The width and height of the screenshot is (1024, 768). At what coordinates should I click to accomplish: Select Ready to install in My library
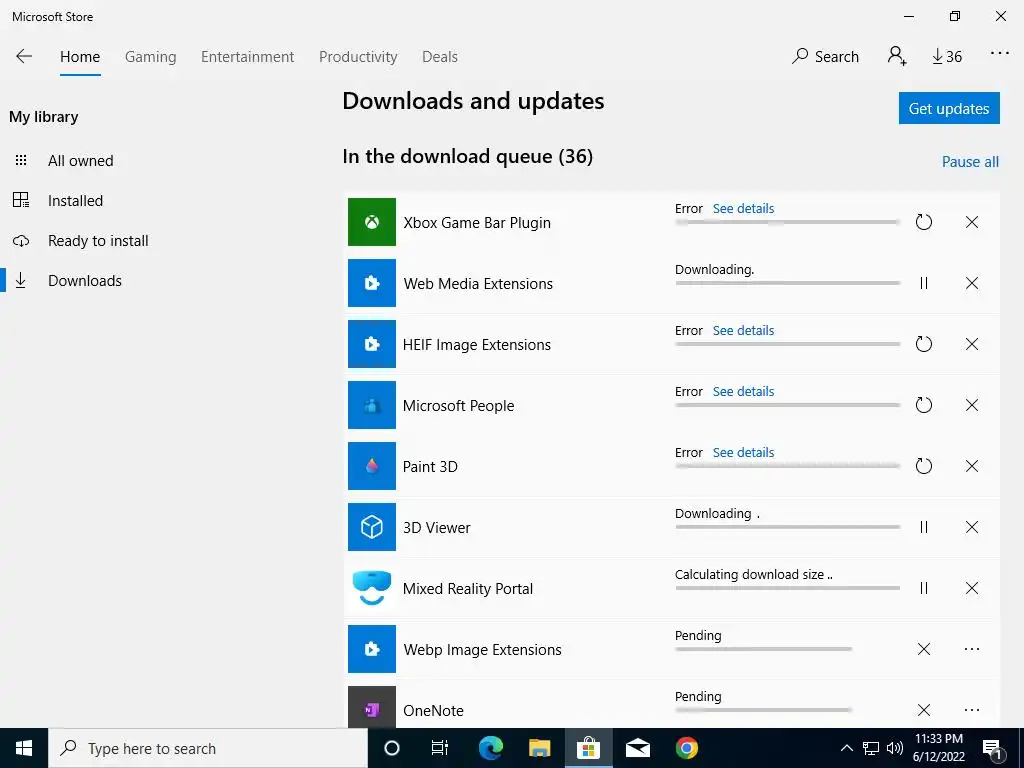pos(98,240)
